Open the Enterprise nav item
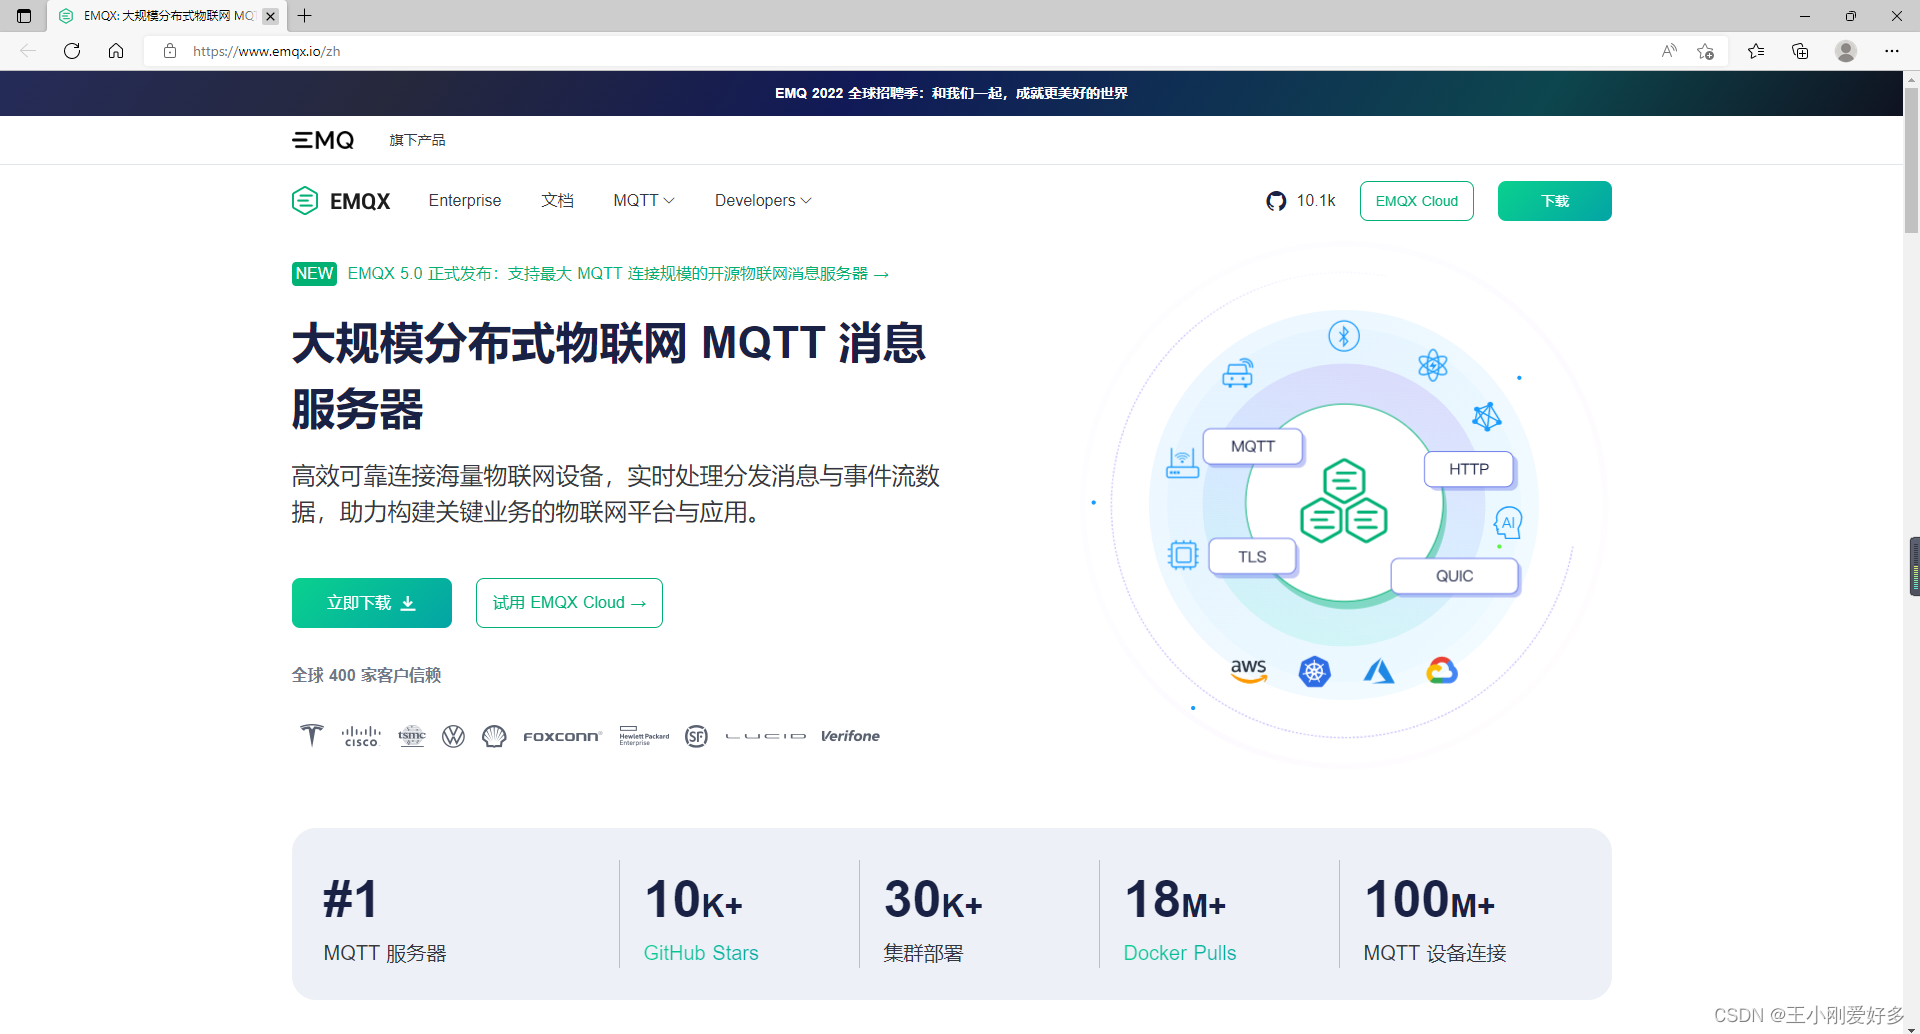This screenshot has height=1034, width=1920. pos(465,201)
